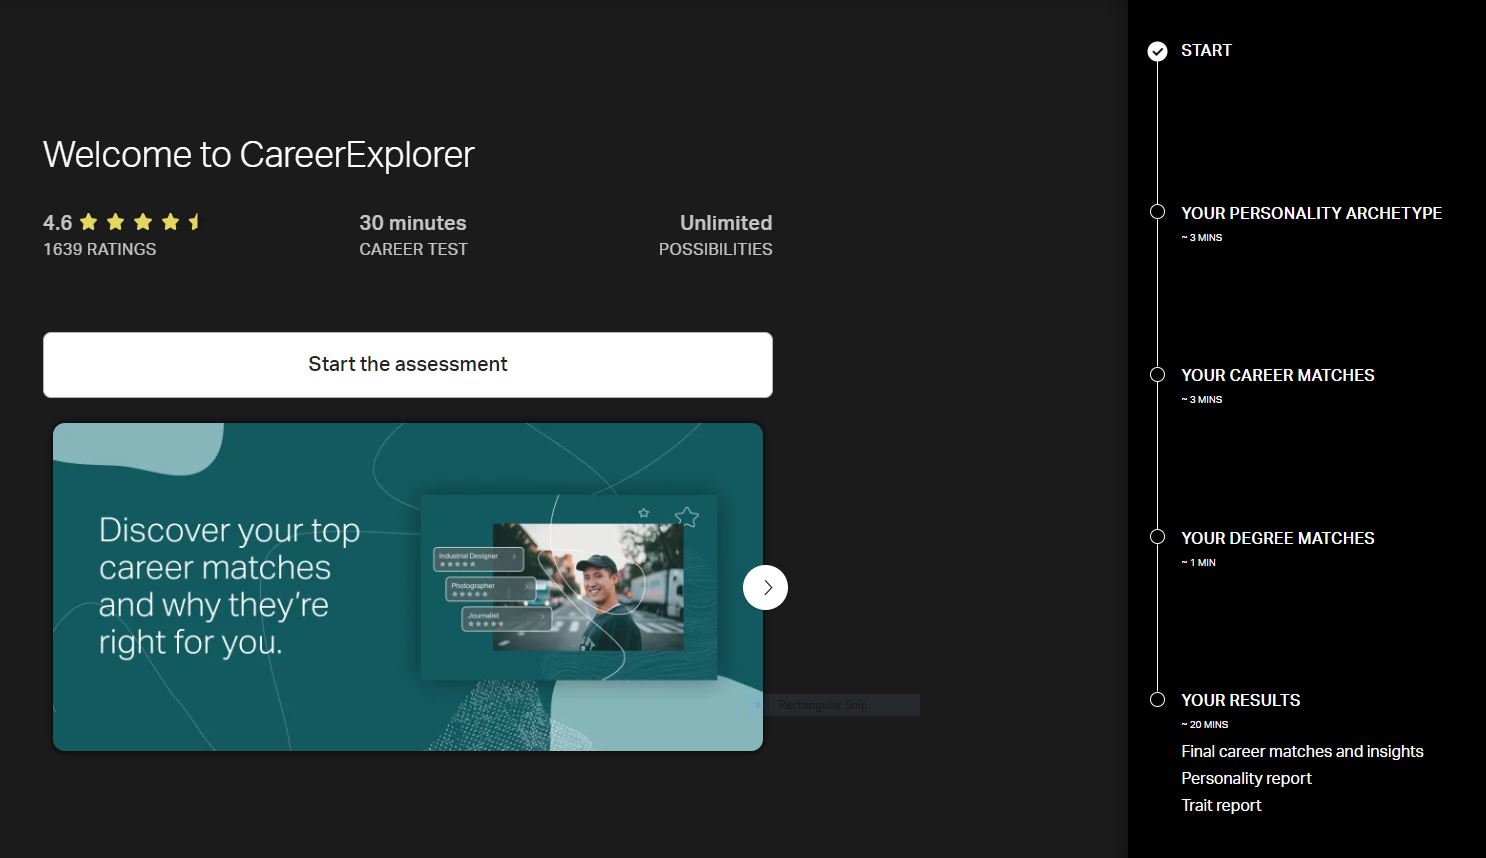
Task: Click the POSSIBILITIES label
Action: (715, 249)
